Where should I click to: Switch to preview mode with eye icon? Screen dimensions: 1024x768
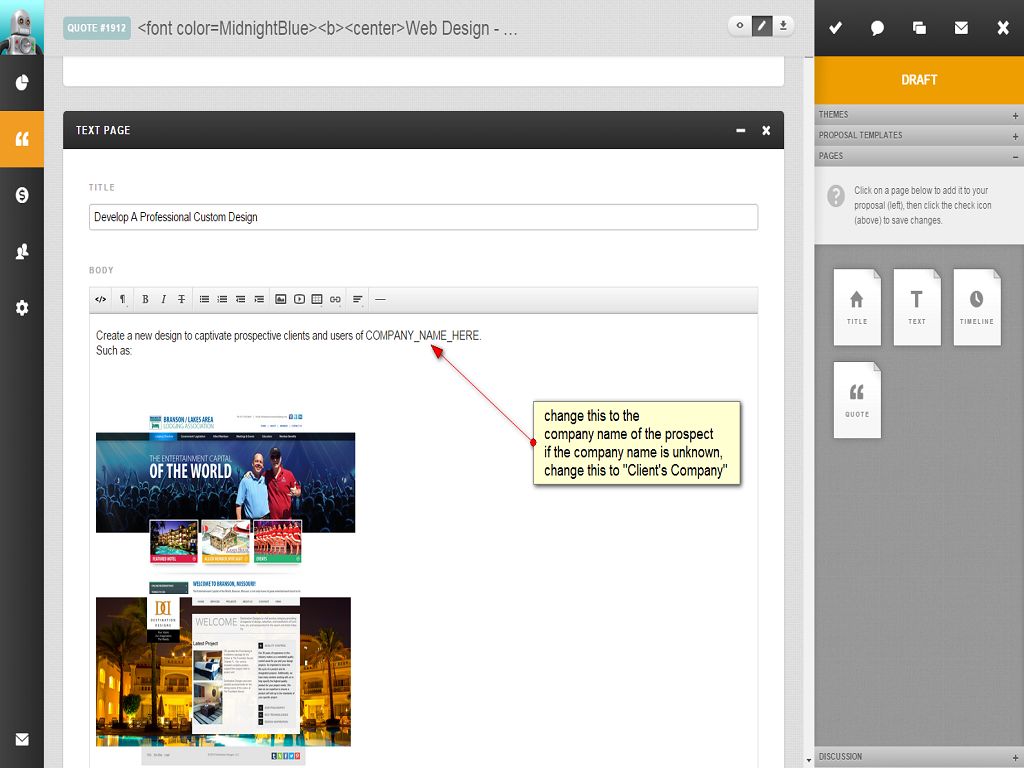pyautogui.click(x=740, y=26)
